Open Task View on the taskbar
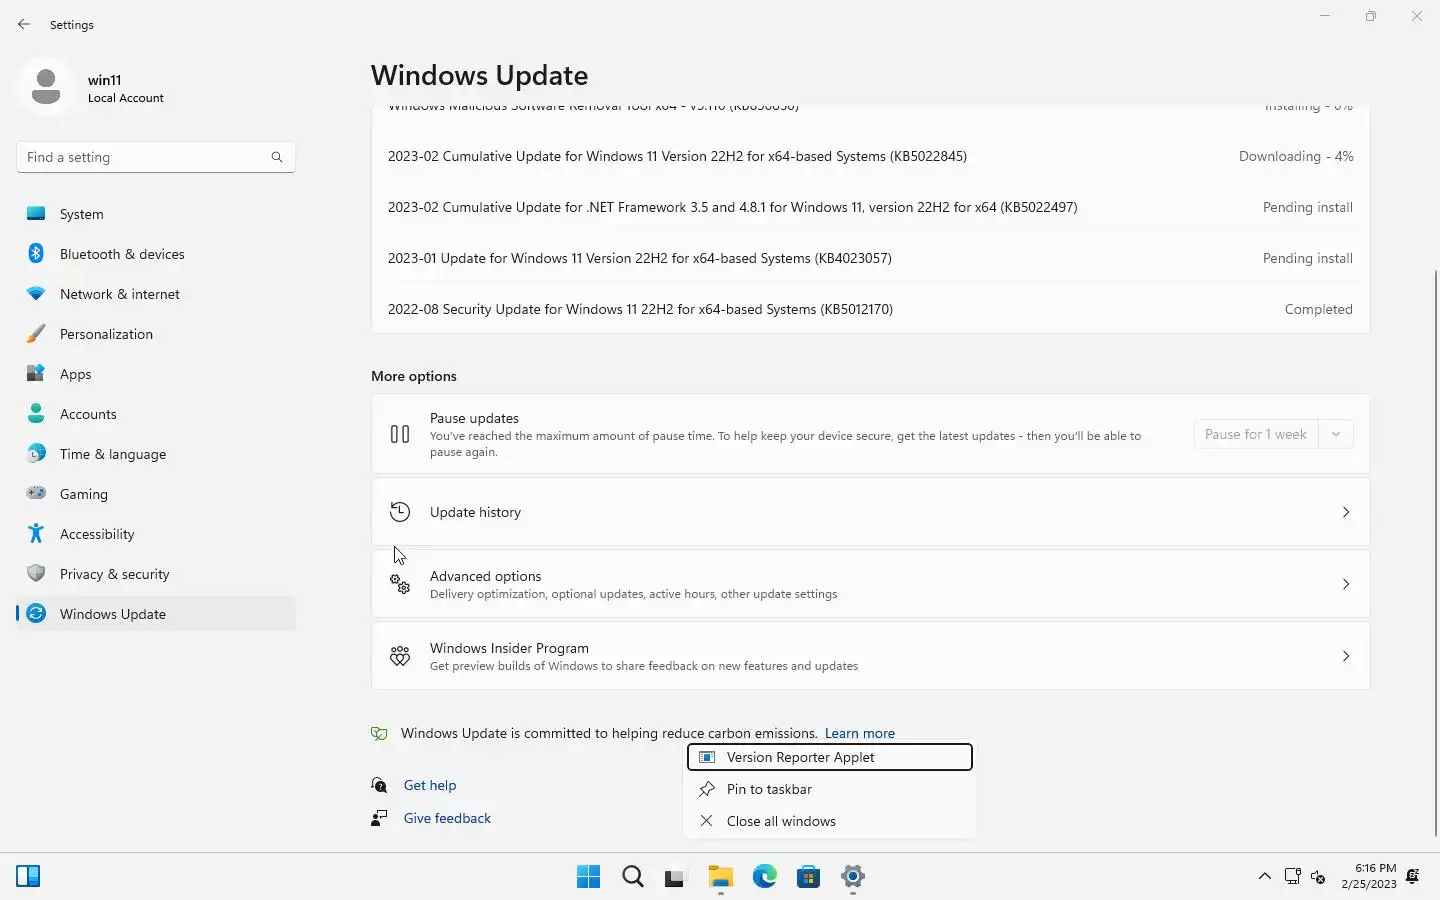 click(677, 877)
